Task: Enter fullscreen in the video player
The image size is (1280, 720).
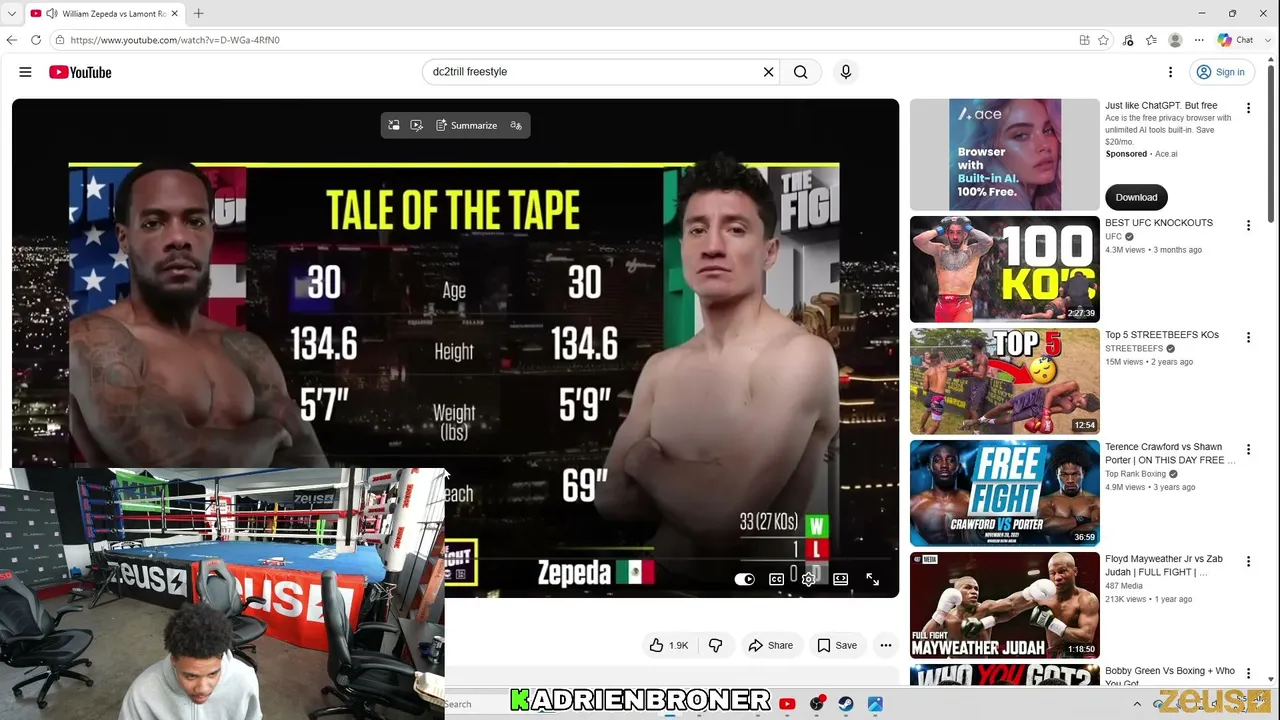Action: tap(873, 579)
